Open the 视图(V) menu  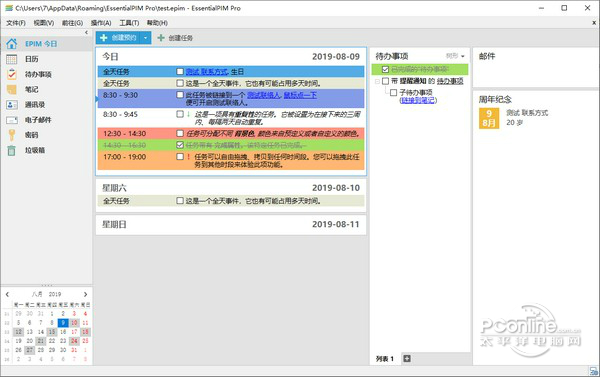[44, 23]
